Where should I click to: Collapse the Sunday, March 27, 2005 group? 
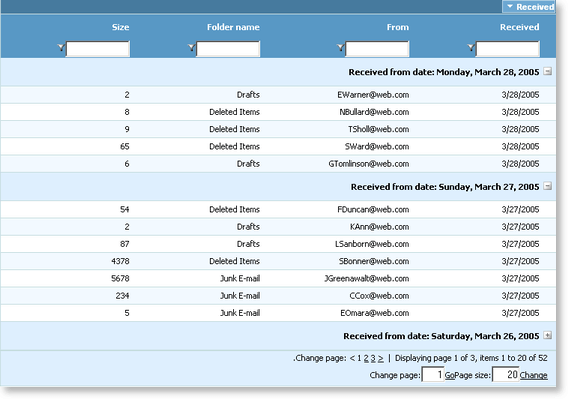548,186
